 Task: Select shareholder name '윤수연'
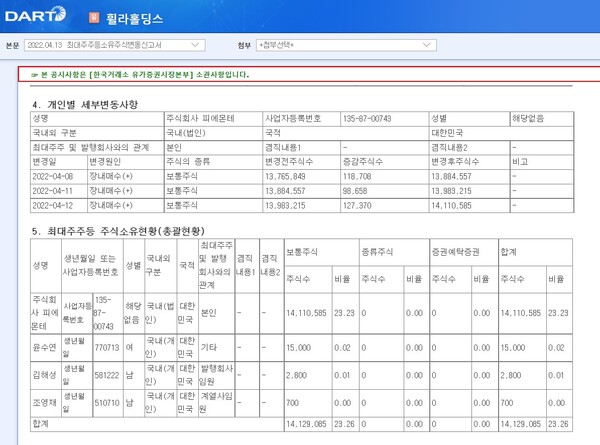pyautogui.click(x=44, y=347)
